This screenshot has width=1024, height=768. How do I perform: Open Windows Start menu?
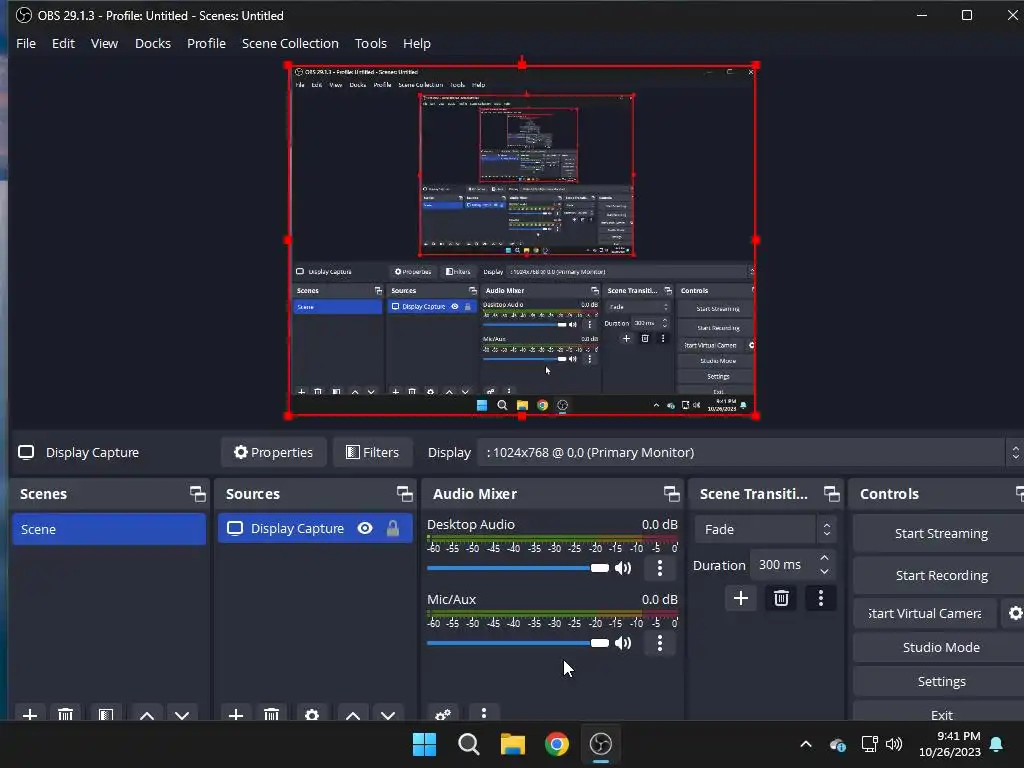coord(424,744)
